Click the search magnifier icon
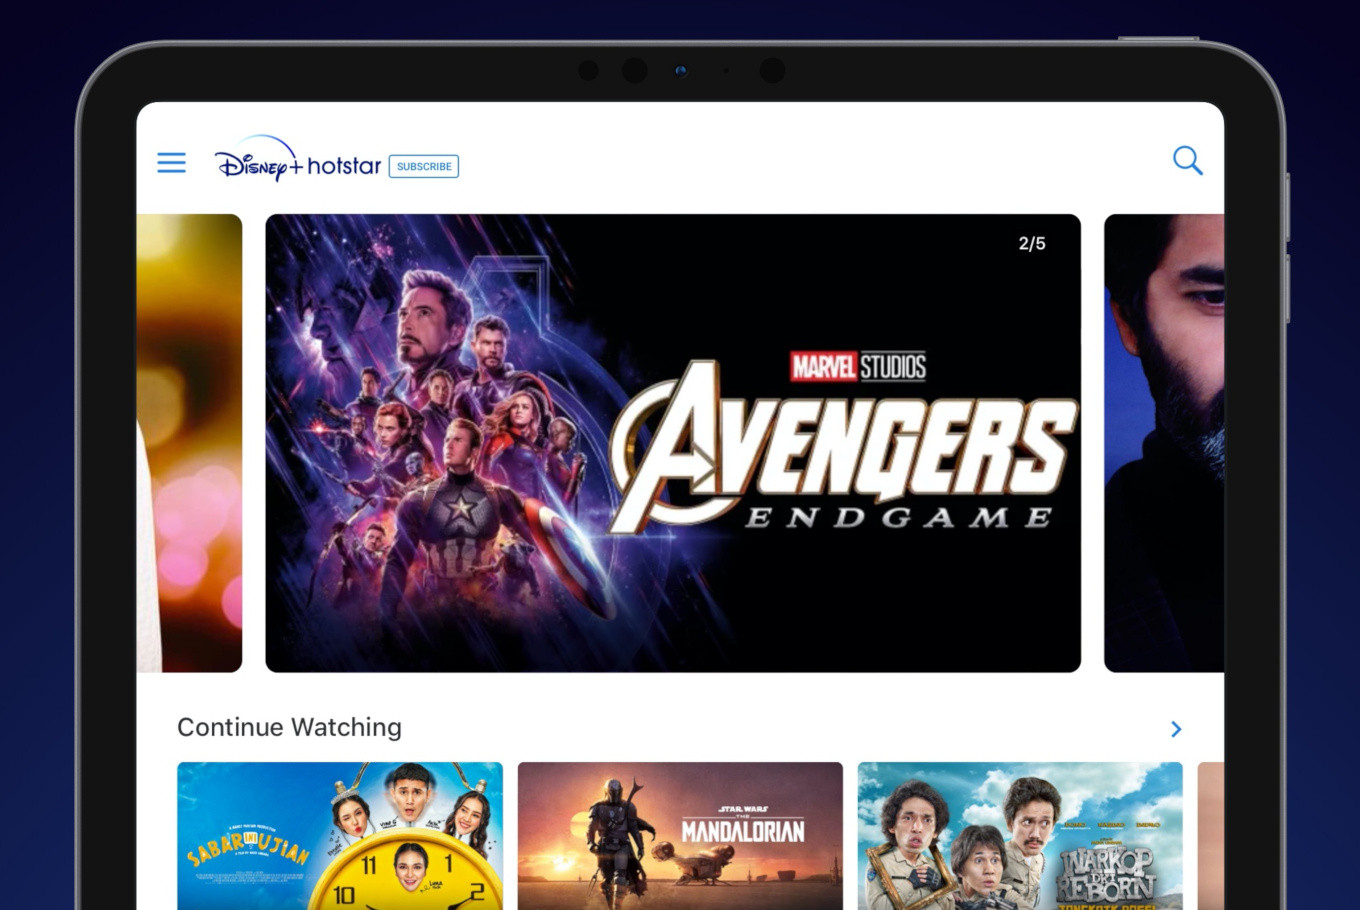Screen dimensions: 1360x910 coord(1187,160)
